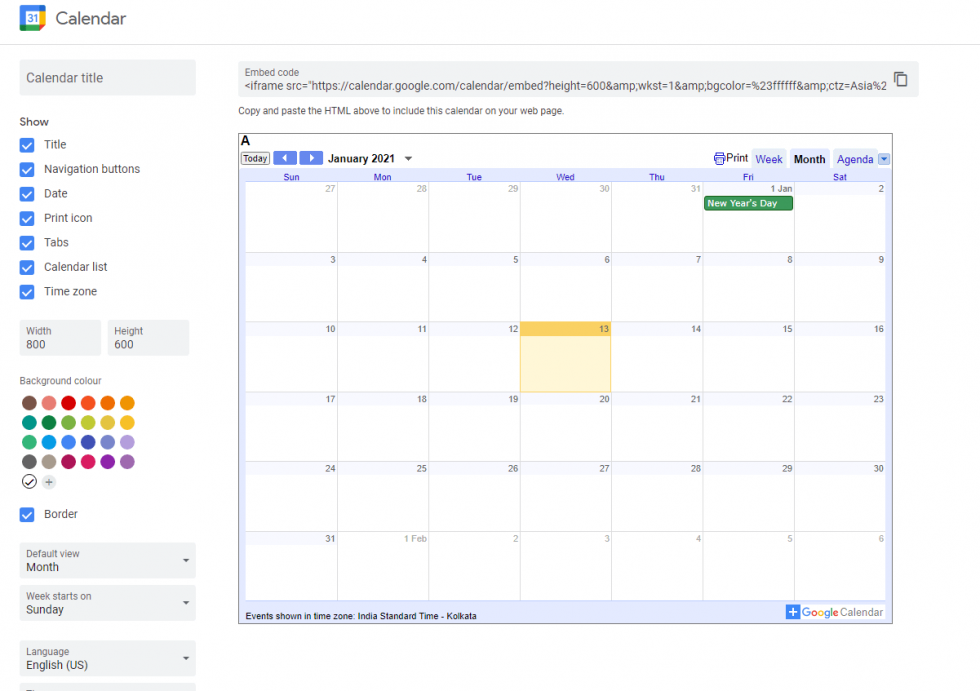Viewport: 980px width, 691px height.
Task: Click the Height field showing 600
Action: (x=148, y=338)
